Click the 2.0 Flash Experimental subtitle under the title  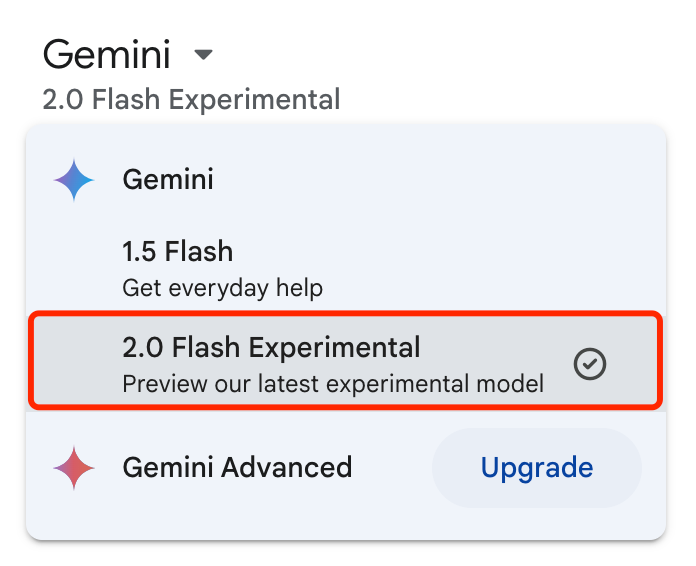coord(191,99)
